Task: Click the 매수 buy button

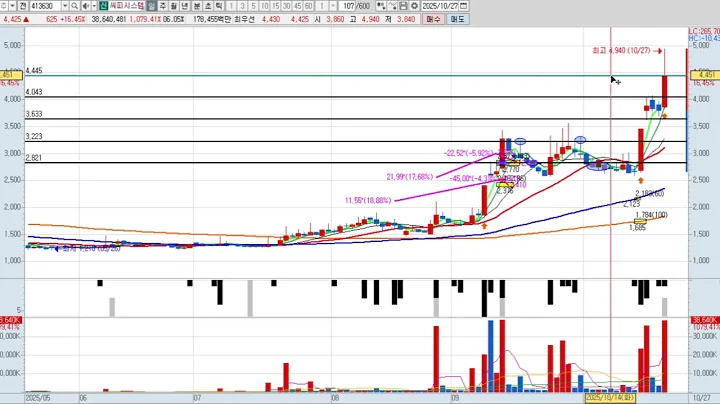Action: click(433, 19)
